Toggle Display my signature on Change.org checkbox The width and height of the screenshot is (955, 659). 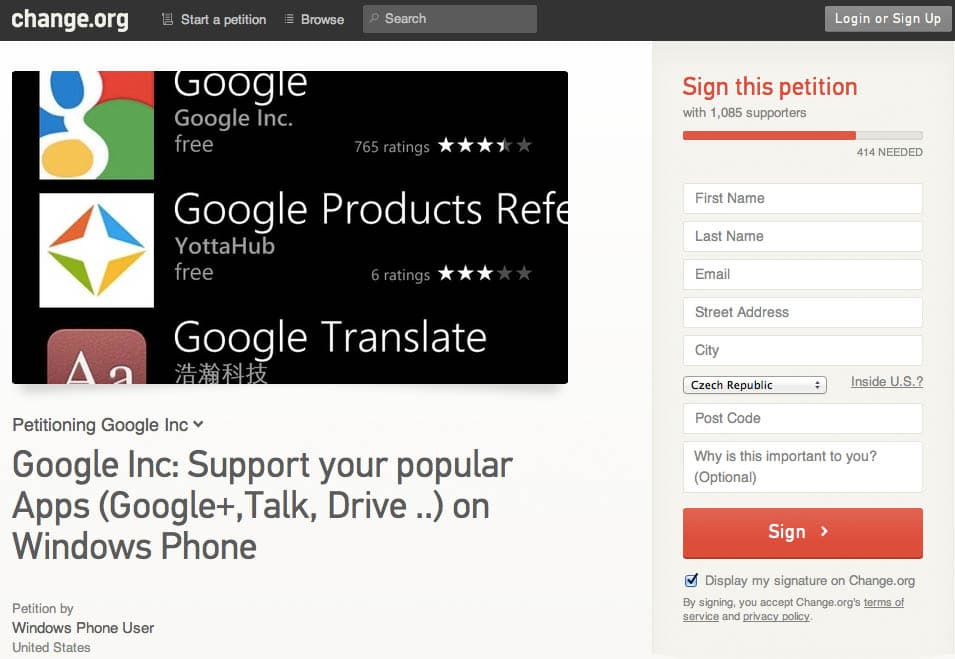coord(691,580)
